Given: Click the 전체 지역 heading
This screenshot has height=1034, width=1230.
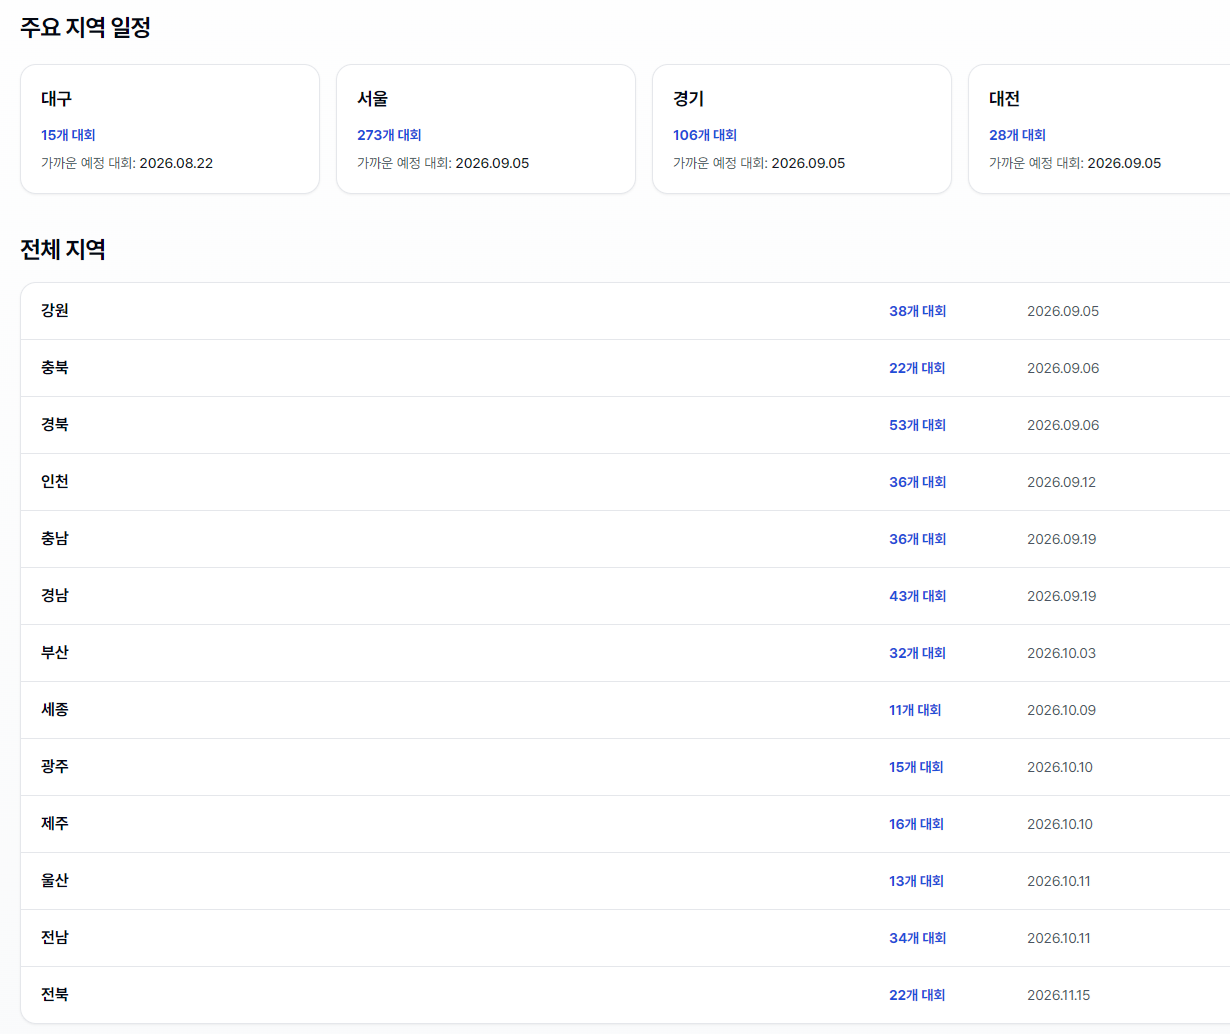Looking at the screenshot, I should (x=63, y=249).
